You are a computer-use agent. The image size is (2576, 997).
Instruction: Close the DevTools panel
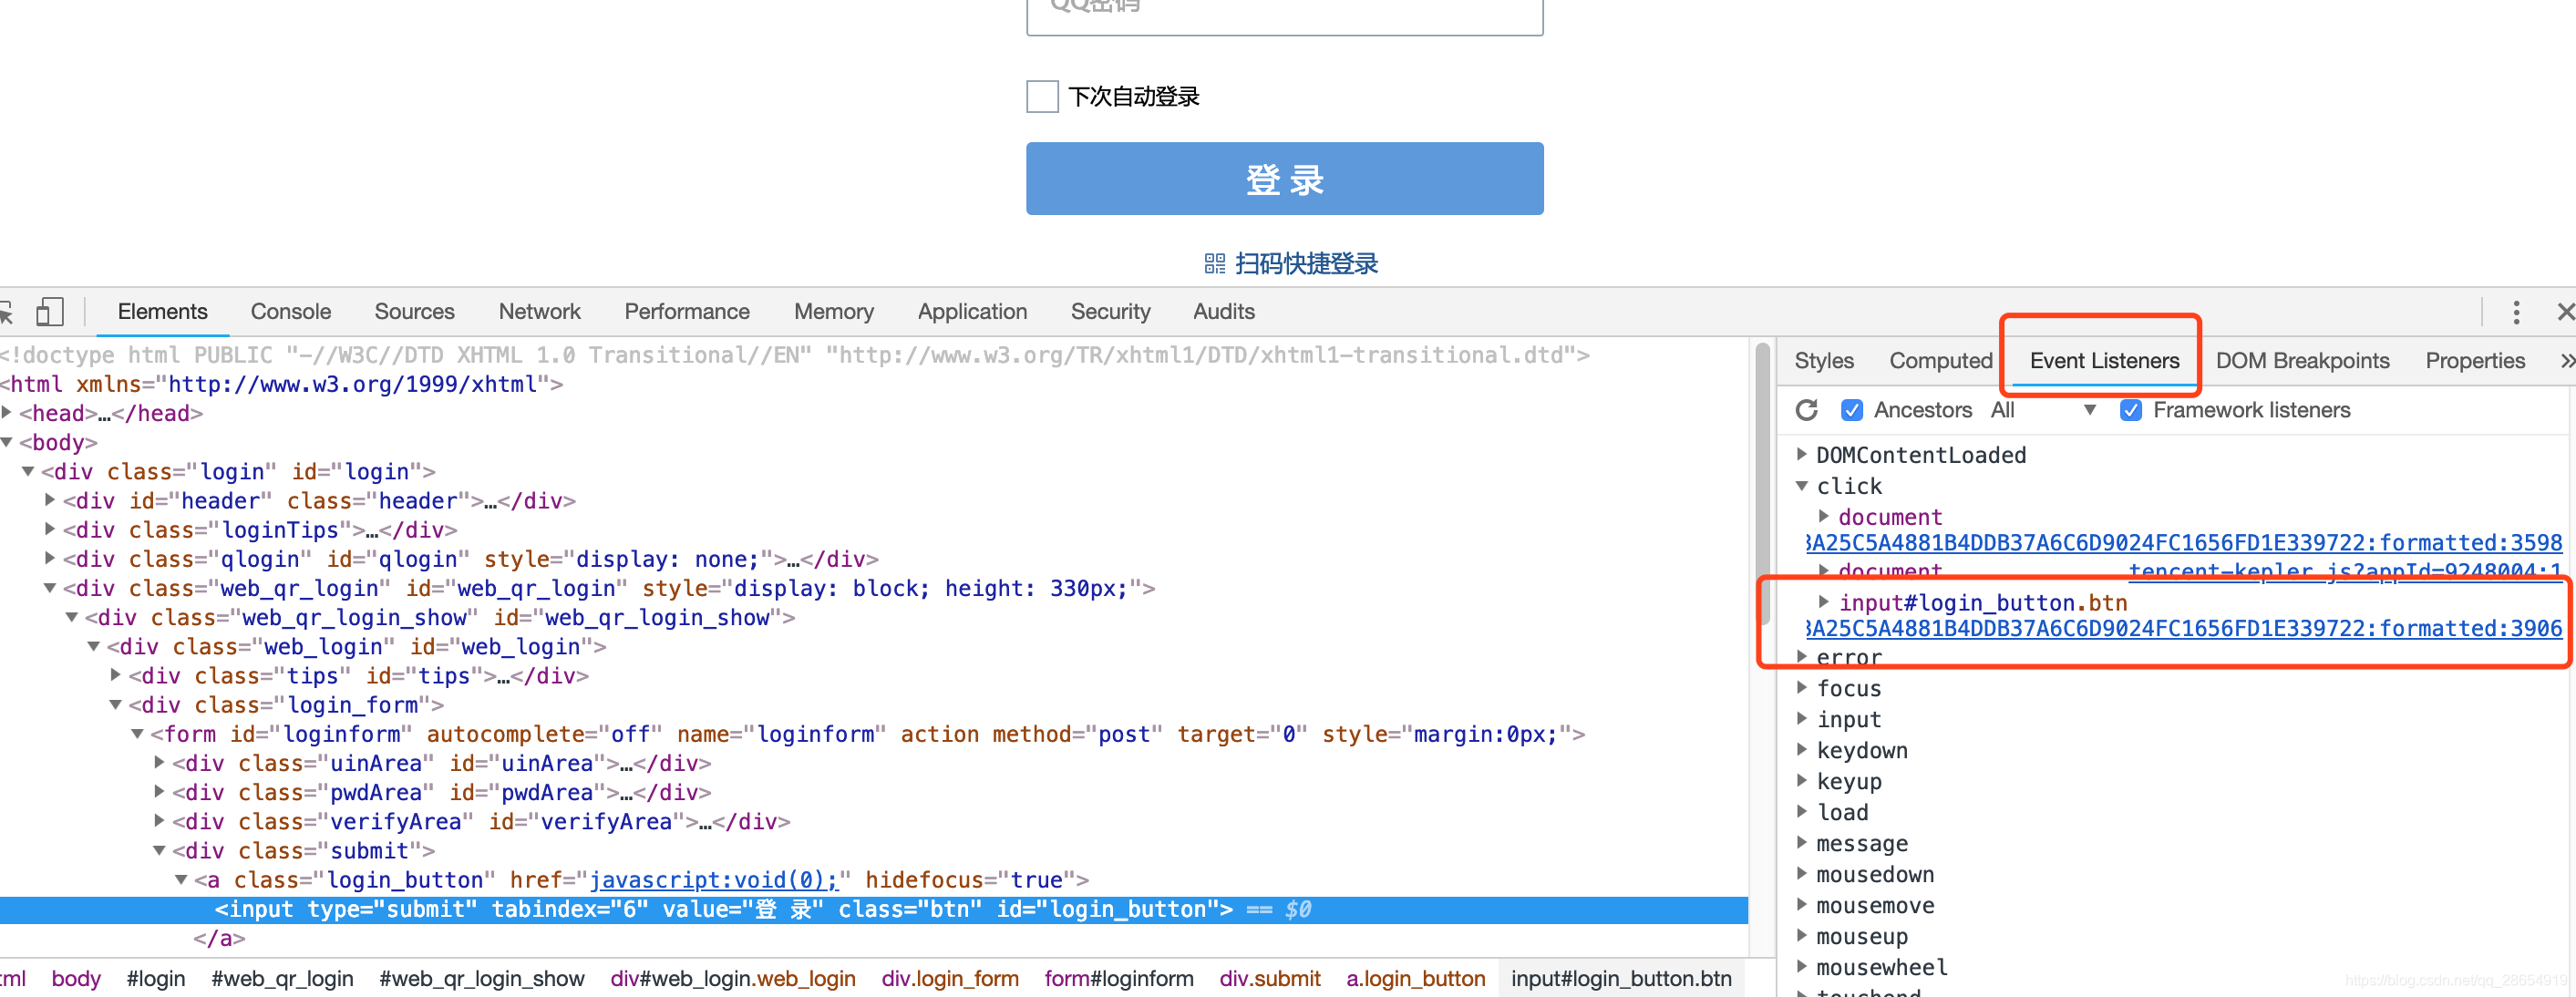2565,312
